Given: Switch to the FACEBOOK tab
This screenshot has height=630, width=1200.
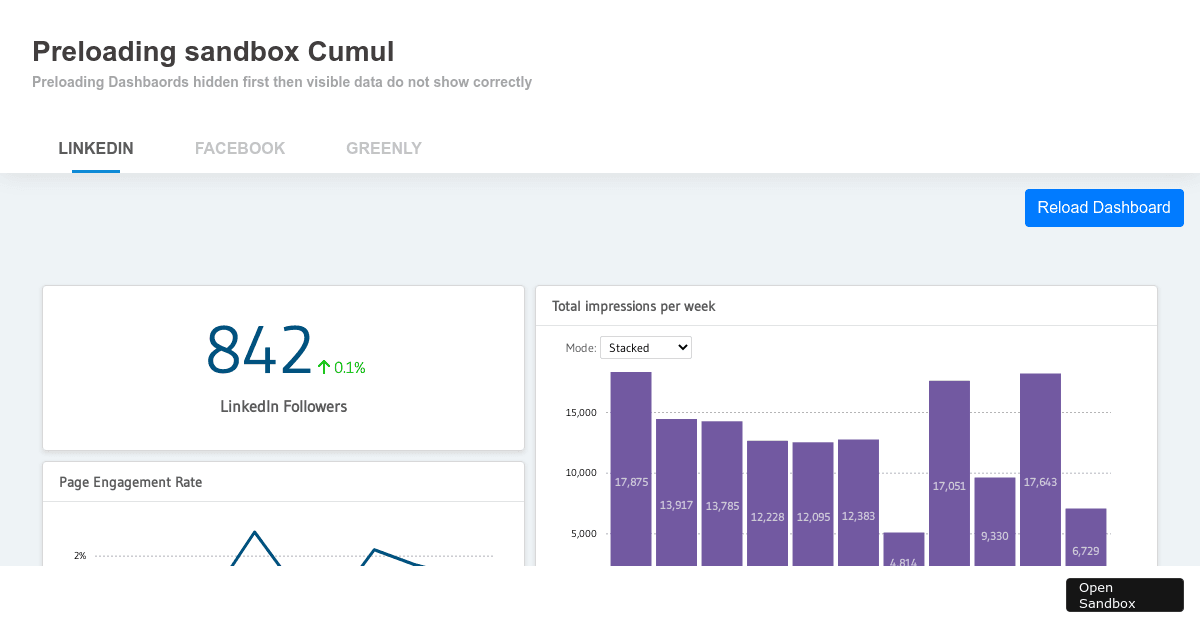Looking at the screenshot, I should [240, 148].
